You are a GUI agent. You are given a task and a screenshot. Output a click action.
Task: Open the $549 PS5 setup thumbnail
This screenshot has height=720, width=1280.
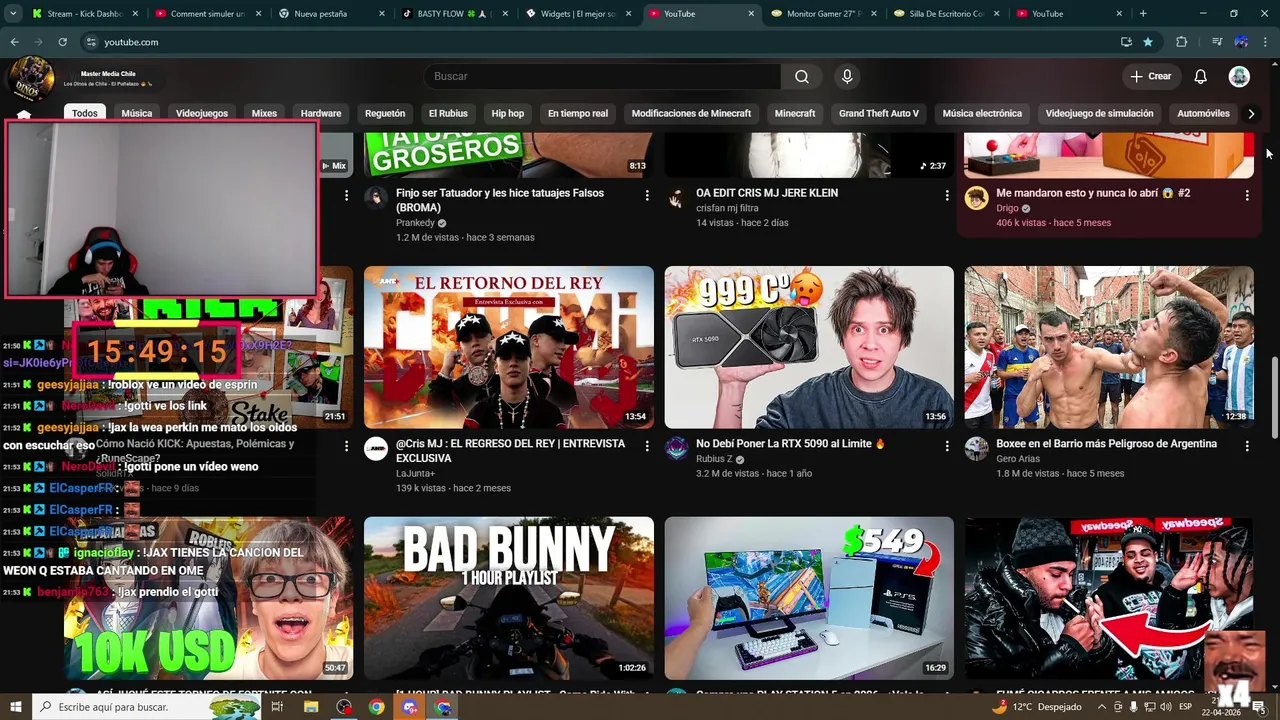tap(809, 598)
